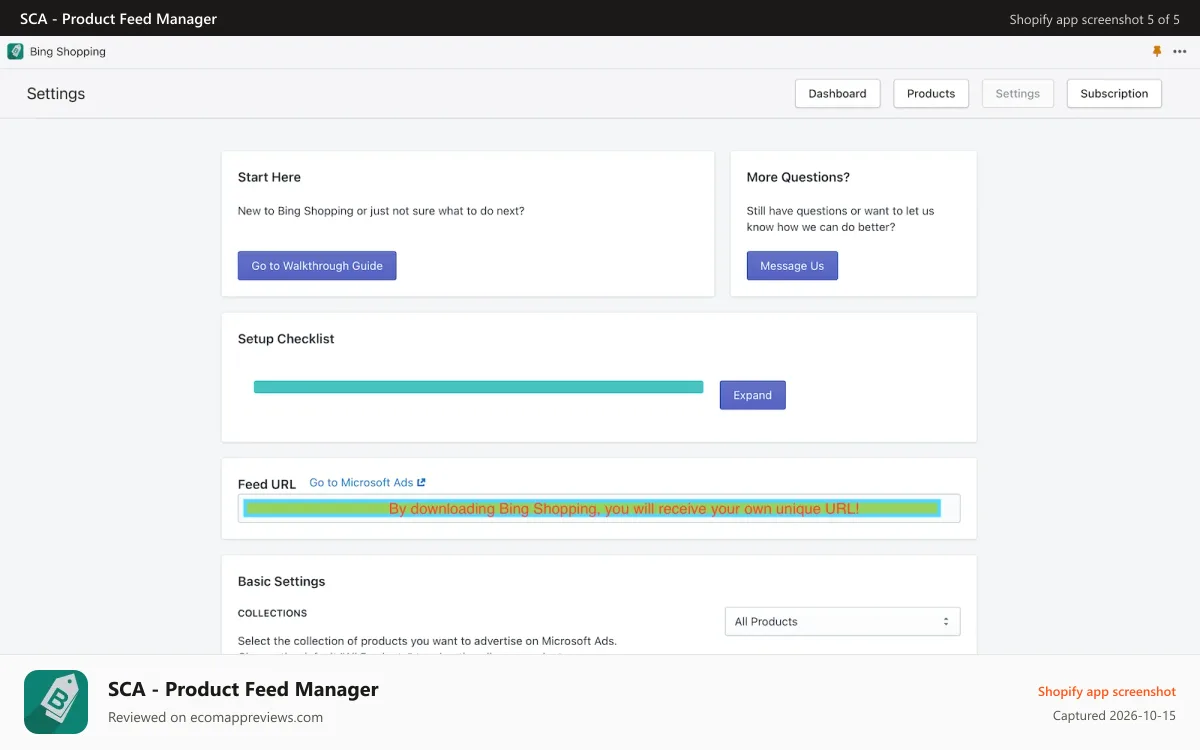This screenshot has height=750, width=1200.
Task: Open the Dashboard tab
Action: 837,93
